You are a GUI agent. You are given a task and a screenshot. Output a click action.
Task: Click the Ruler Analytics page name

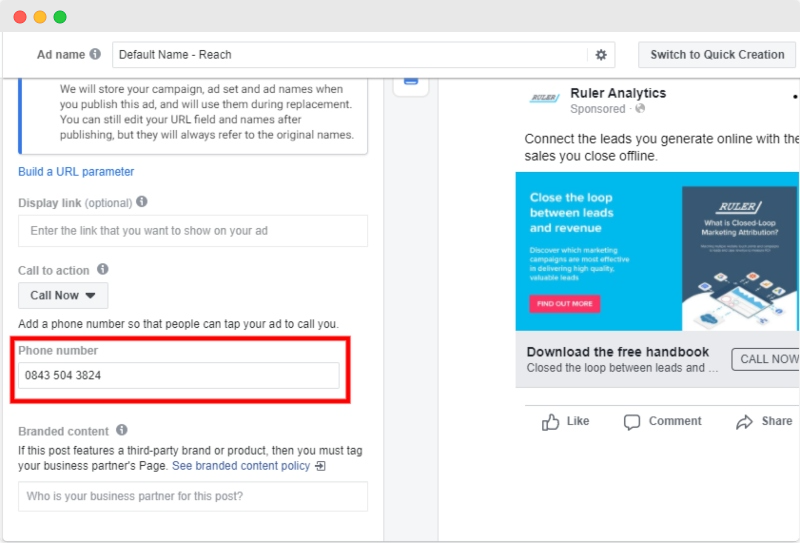click(x=618, y=93)
